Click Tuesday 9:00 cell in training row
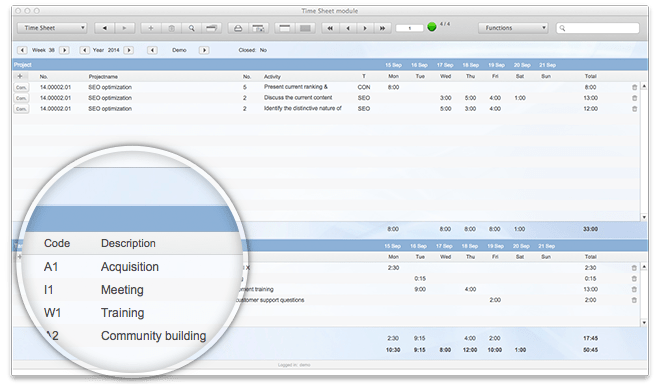Screen dimensions: 660x384 point(420,289)
